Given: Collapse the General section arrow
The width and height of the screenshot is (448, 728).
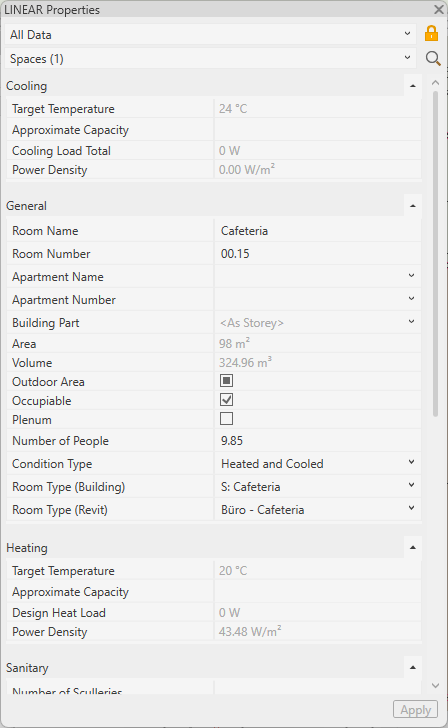Looking at the screenshot, I should 413,206.
